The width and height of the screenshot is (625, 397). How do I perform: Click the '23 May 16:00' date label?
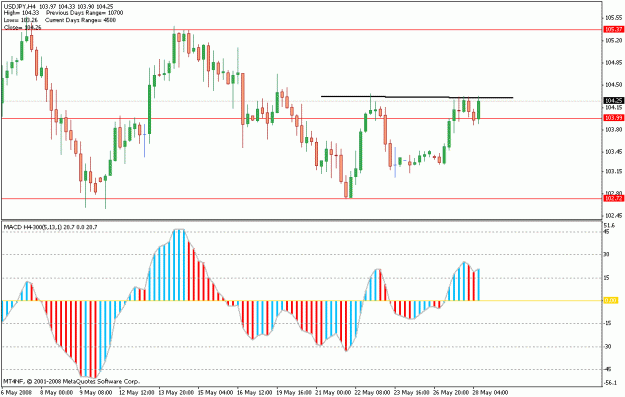412,393
